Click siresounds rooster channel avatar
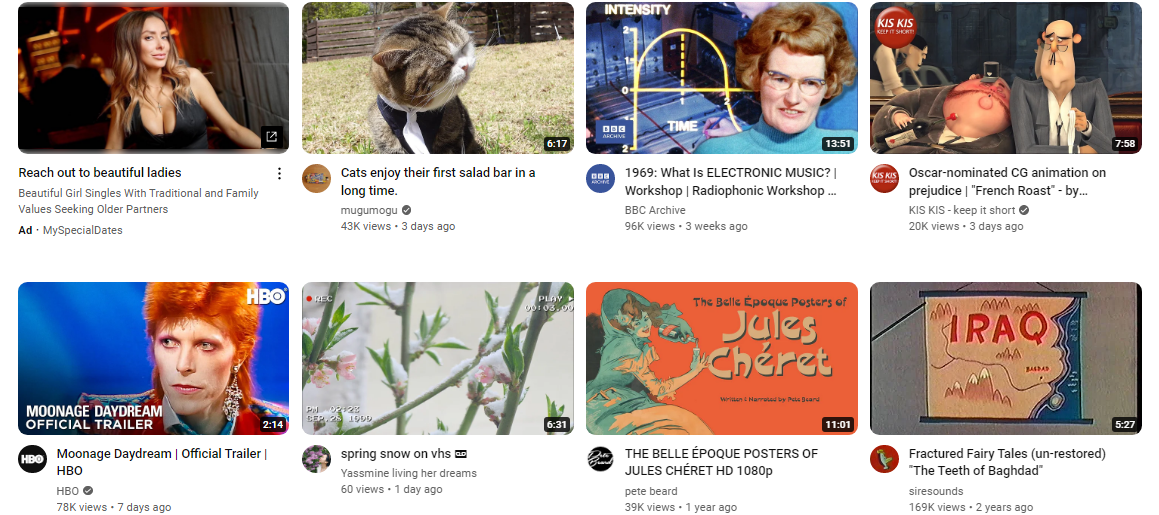 coord(884,460)
